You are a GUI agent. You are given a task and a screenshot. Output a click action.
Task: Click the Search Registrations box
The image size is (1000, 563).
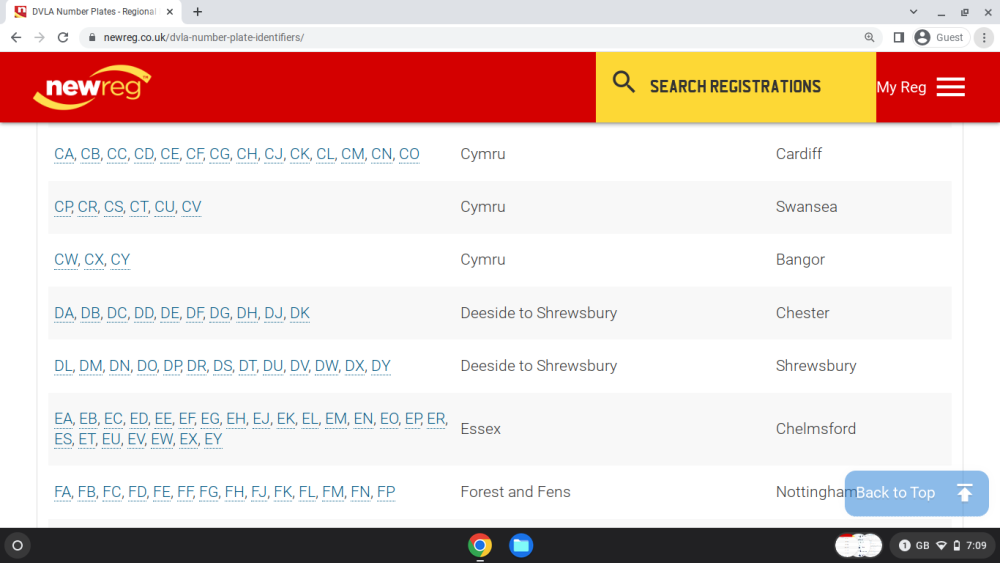(735, 87)
